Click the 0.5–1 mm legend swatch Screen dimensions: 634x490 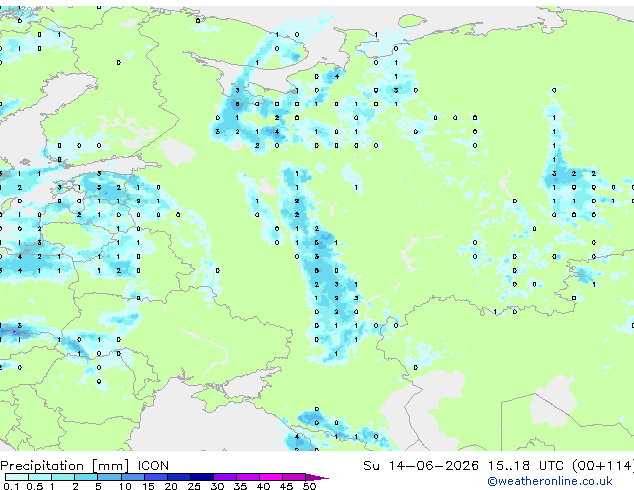pyautogui.click(x=40, y=477)
